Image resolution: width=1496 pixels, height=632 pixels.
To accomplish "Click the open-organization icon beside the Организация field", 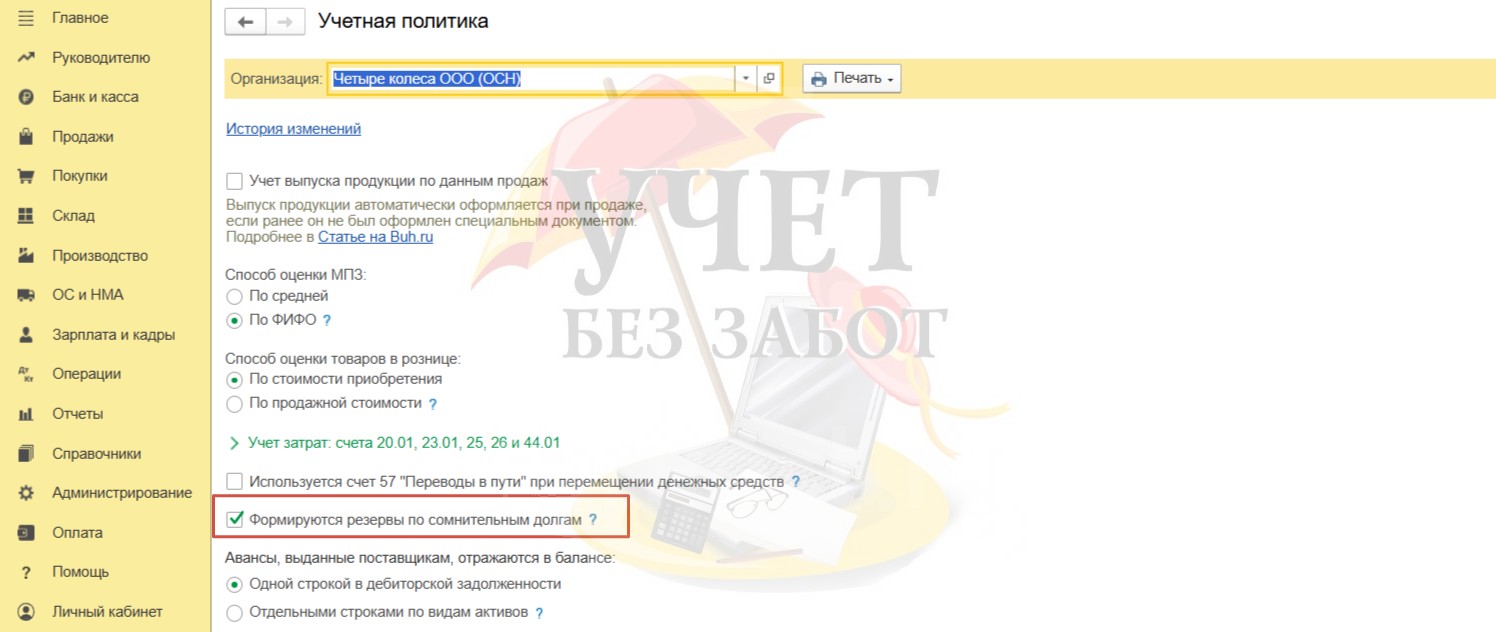I will coord(769,78).
